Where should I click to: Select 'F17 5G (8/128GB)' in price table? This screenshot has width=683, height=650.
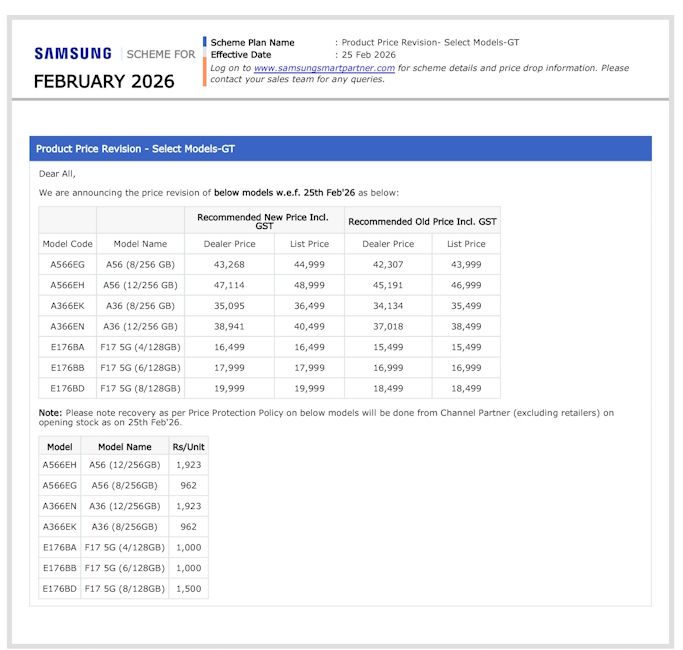(x=140, y=388)
